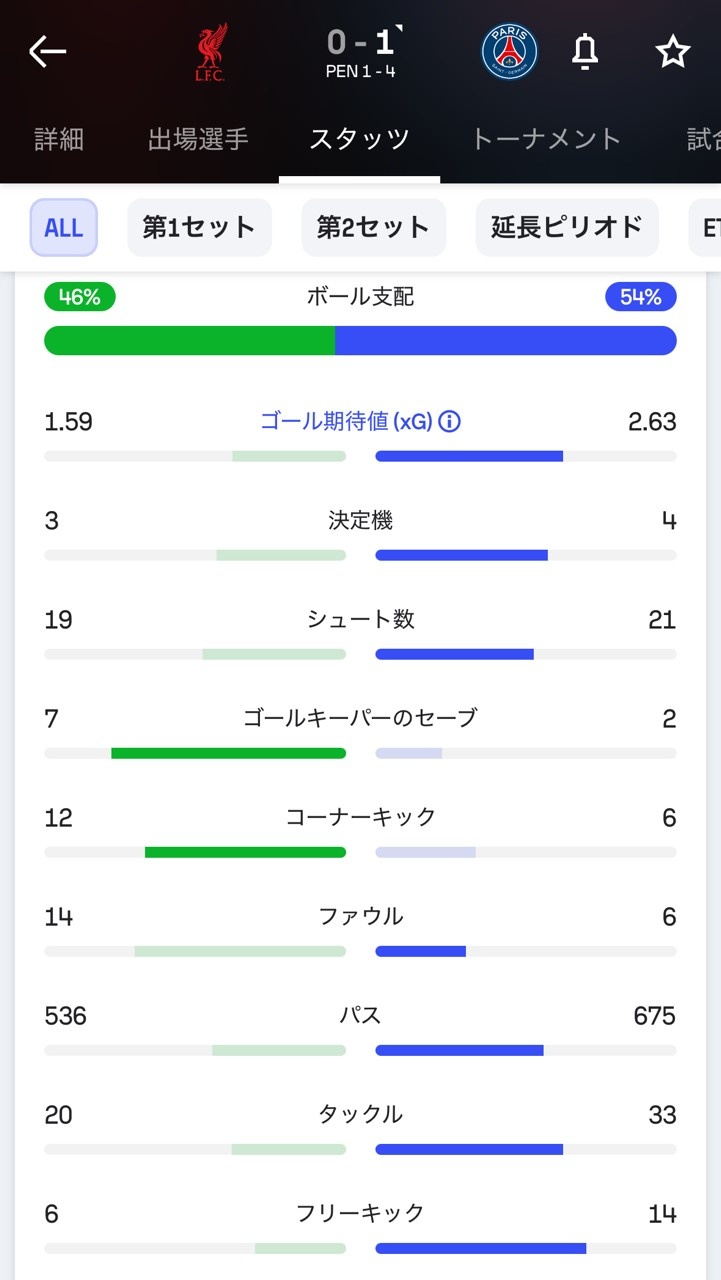Open the ゴール期待値 (xG) link

coord(346,422)
